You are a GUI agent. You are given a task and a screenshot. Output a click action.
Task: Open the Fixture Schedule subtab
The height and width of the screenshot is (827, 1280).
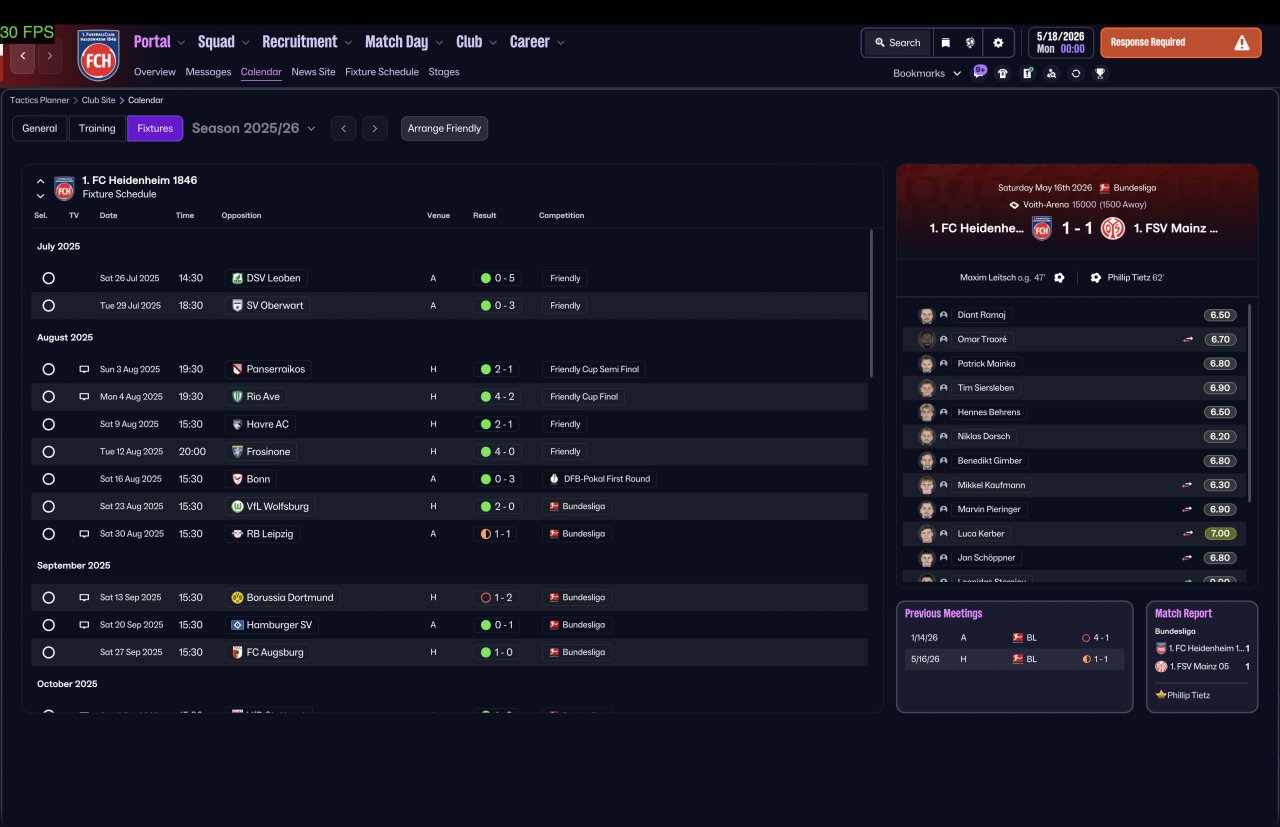(x=382, y=72)
